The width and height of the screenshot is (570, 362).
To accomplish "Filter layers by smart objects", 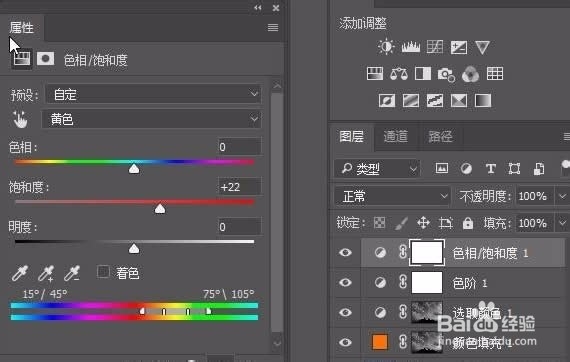I will click(x=539, y=169).
